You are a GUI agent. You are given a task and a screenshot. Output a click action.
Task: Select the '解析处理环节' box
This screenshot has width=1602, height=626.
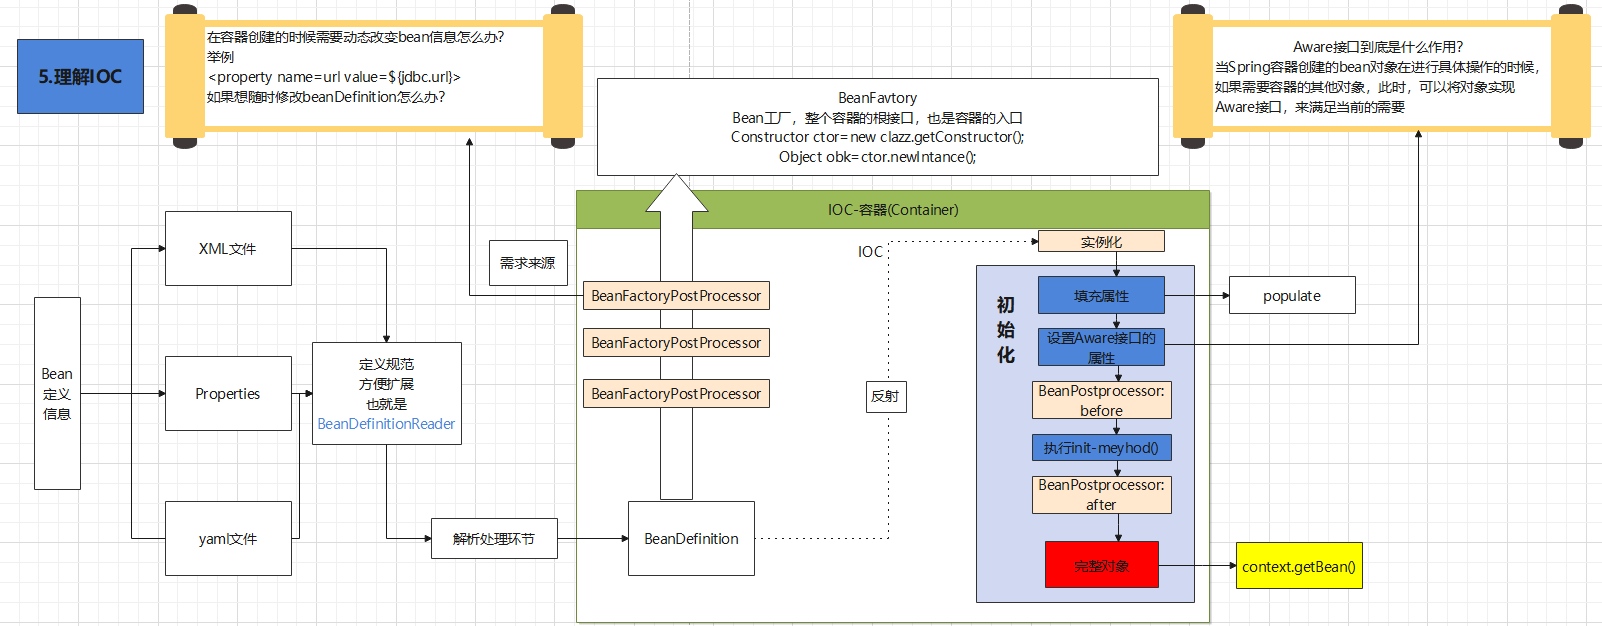(x=494, y=538)
